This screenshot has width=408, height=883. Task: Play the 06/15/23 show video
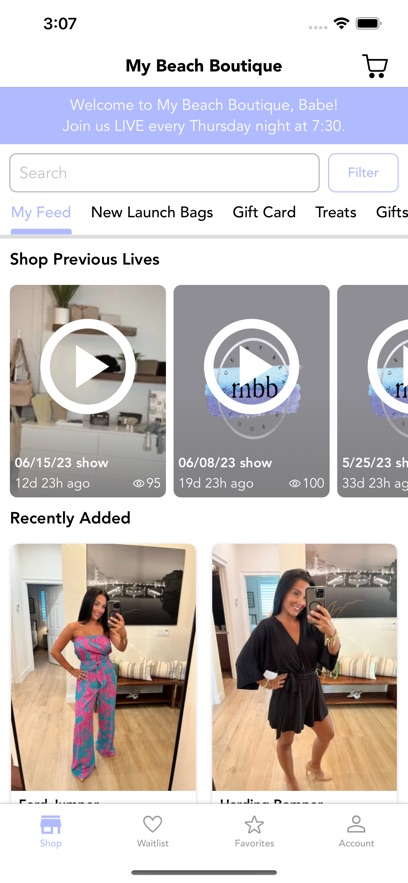click(x=88, y=367)
